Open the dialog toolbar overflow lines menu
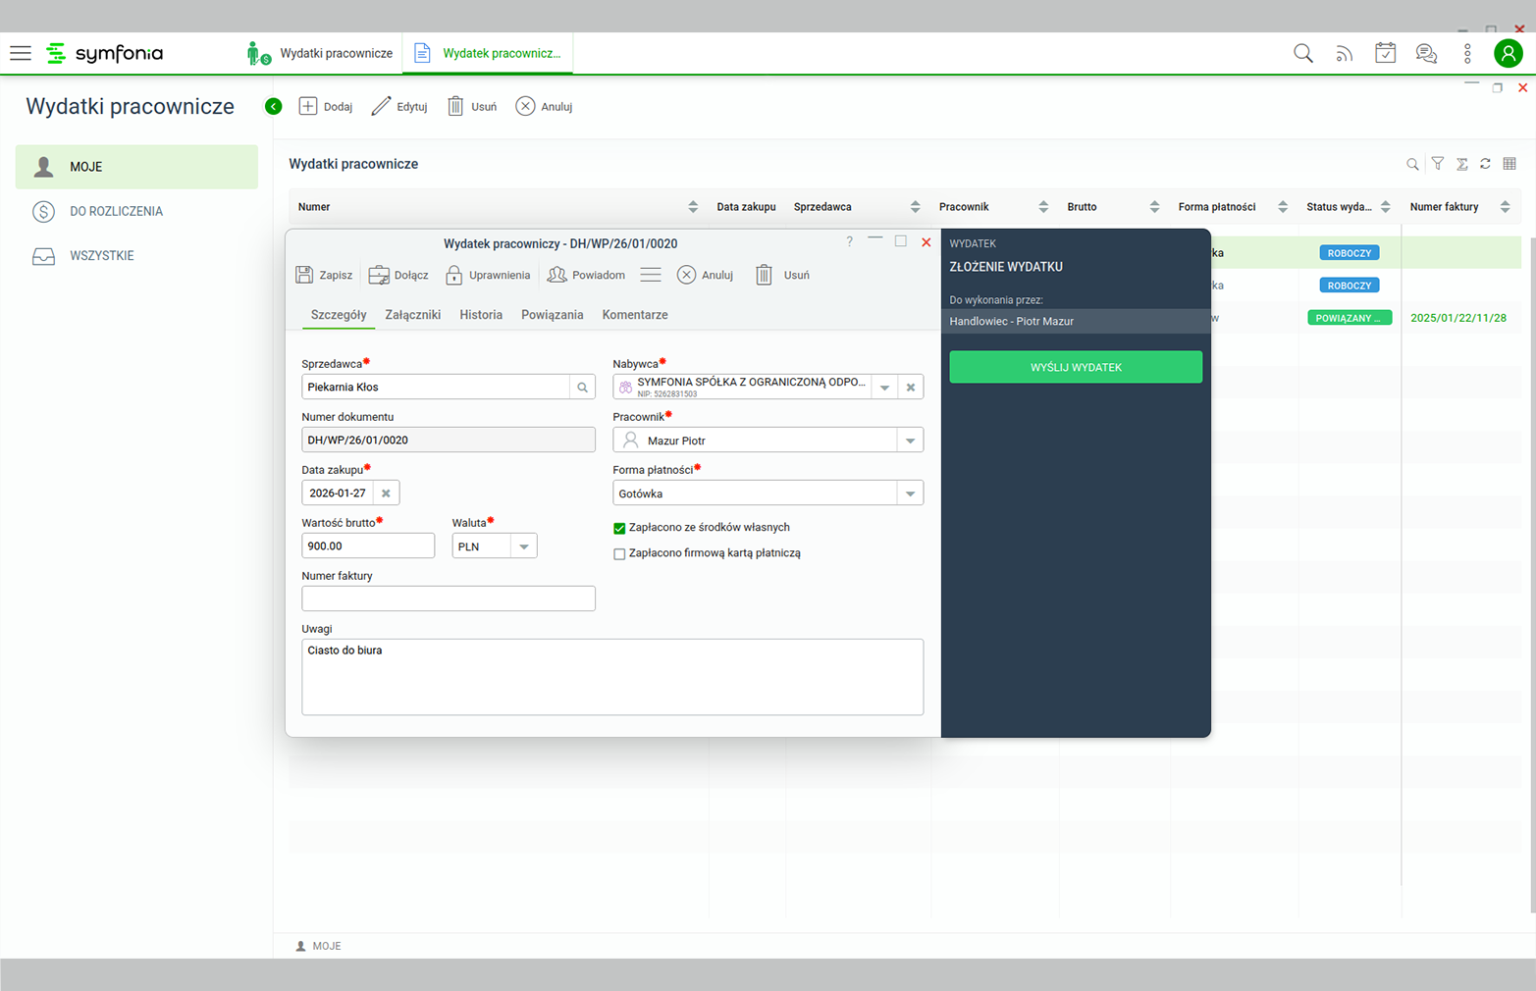This screenshot has width=1536, height=991. point(650,275)
